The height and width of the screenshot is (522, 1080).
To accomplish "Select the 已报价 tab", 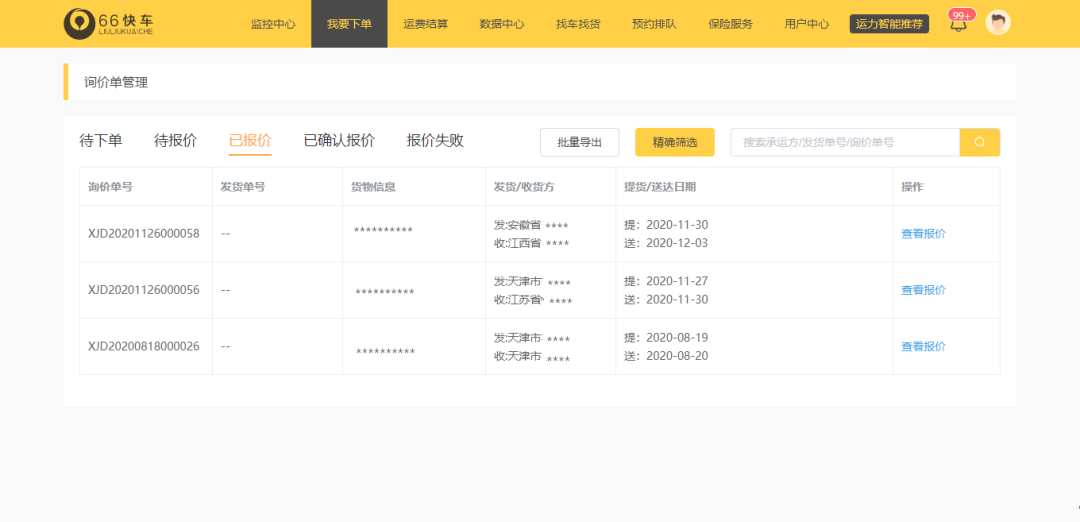I will [250, 141].
